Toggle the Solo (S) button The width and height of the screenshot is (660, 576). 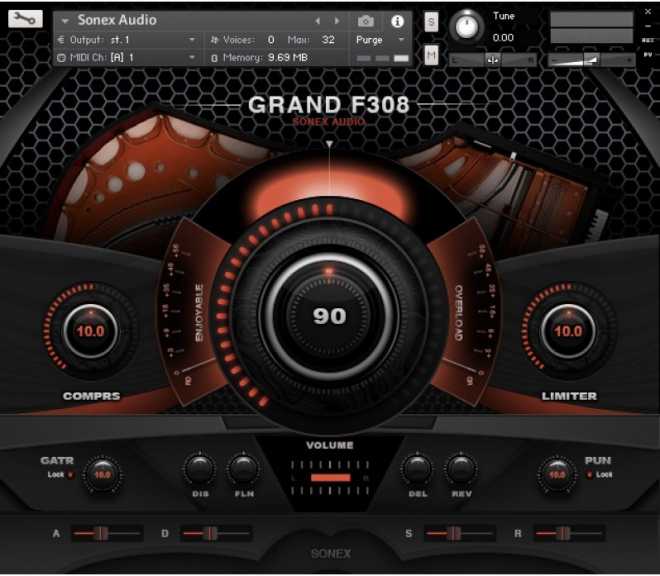(x=431, y=22)
